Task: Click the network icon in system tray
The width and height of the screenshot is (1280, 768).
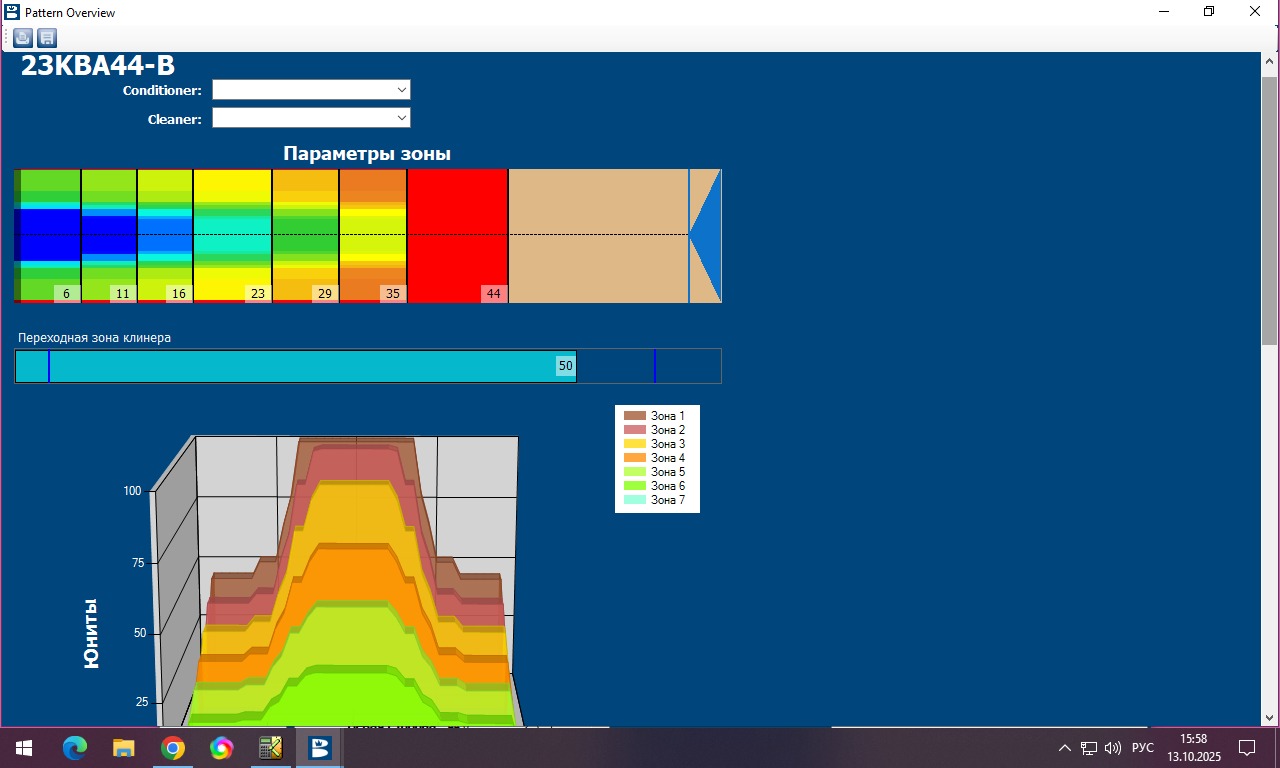Action: tap(1089, 748)
